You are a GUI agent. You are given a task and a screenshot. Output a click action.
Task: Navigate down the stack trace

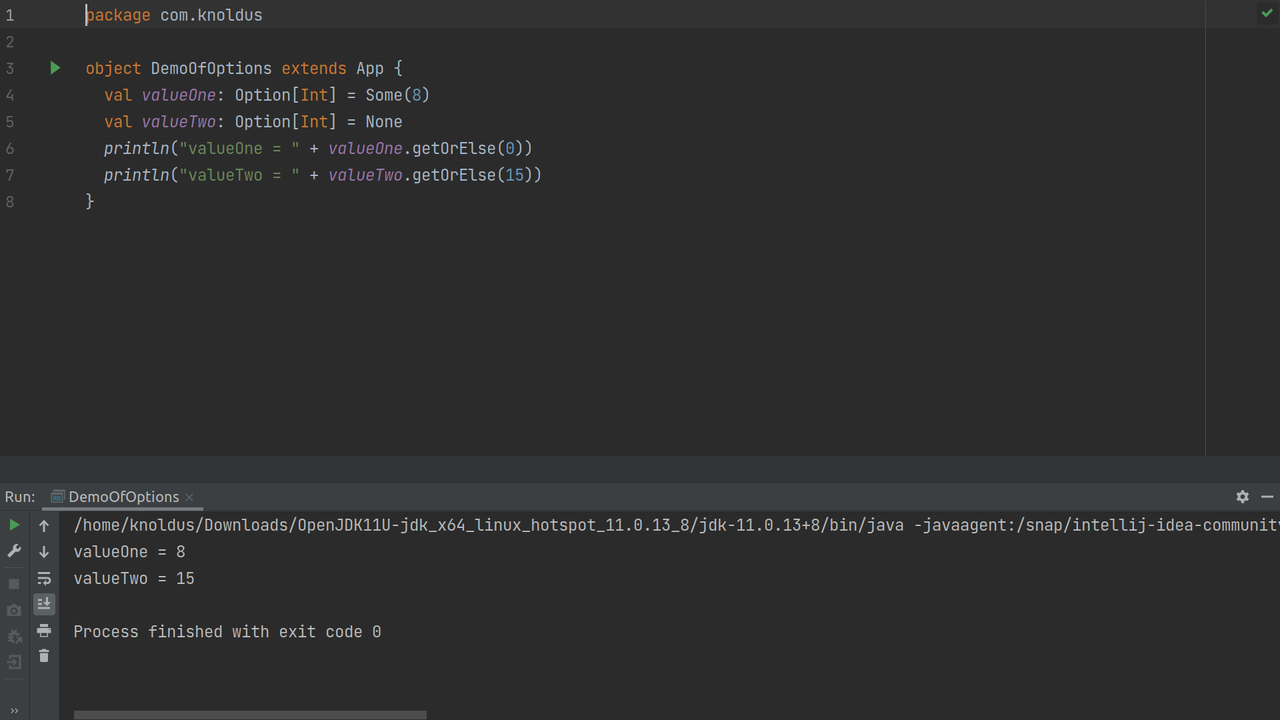pos(44,551)
